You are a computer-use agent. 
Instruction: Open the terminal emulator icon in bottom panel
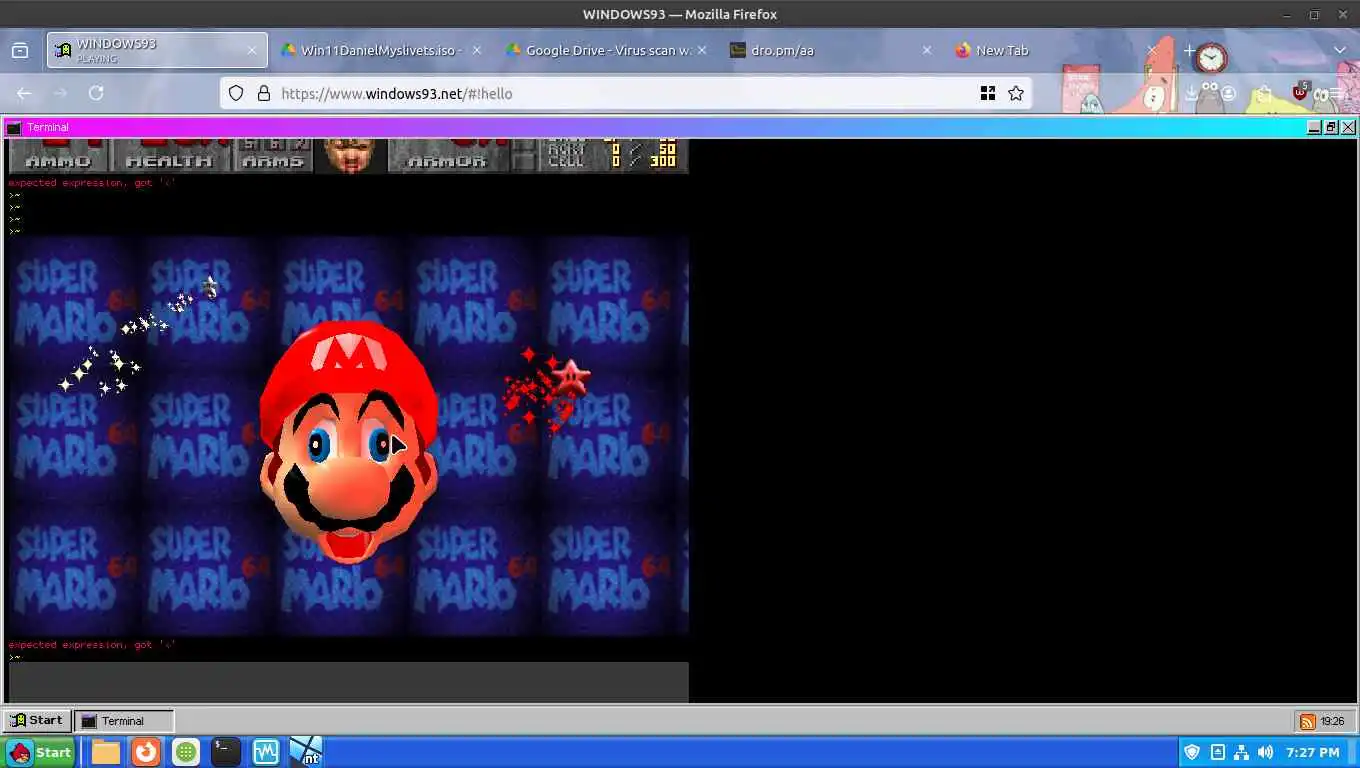tap(226, 752)
